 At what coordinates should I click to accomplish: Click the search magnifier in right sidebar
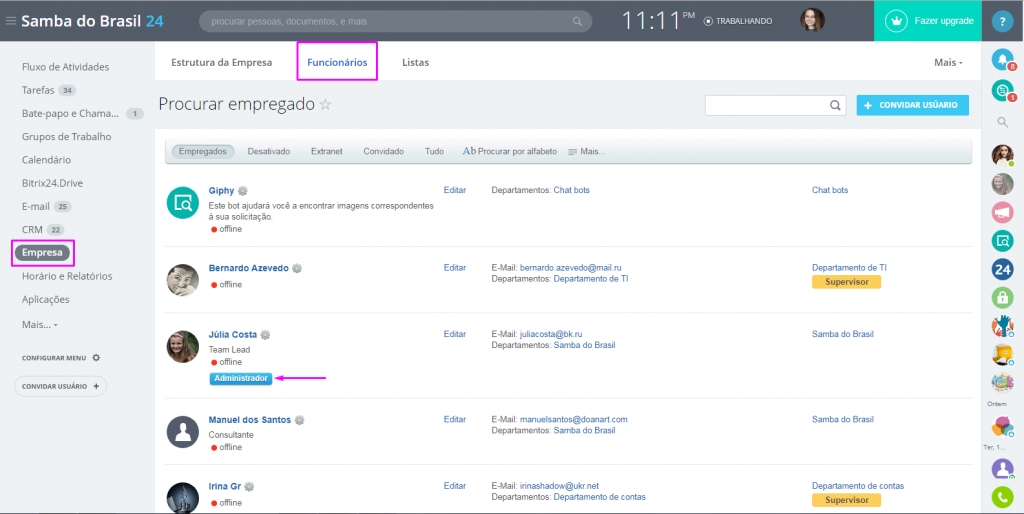pos(1002,122)
